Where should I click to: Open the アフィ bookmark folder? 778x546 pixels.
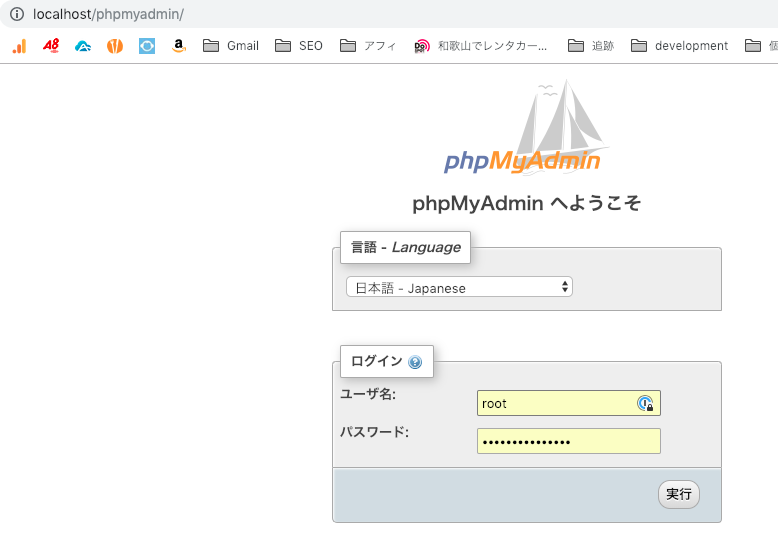[x=368, y=46]
